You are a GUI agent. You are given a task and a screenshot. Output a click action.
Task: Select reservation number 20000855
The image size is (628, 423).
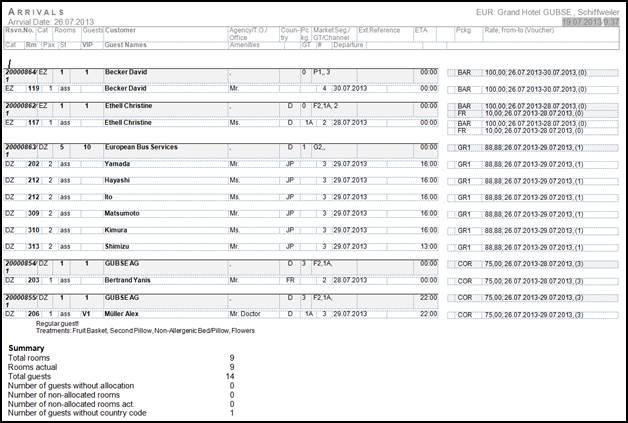21,298
